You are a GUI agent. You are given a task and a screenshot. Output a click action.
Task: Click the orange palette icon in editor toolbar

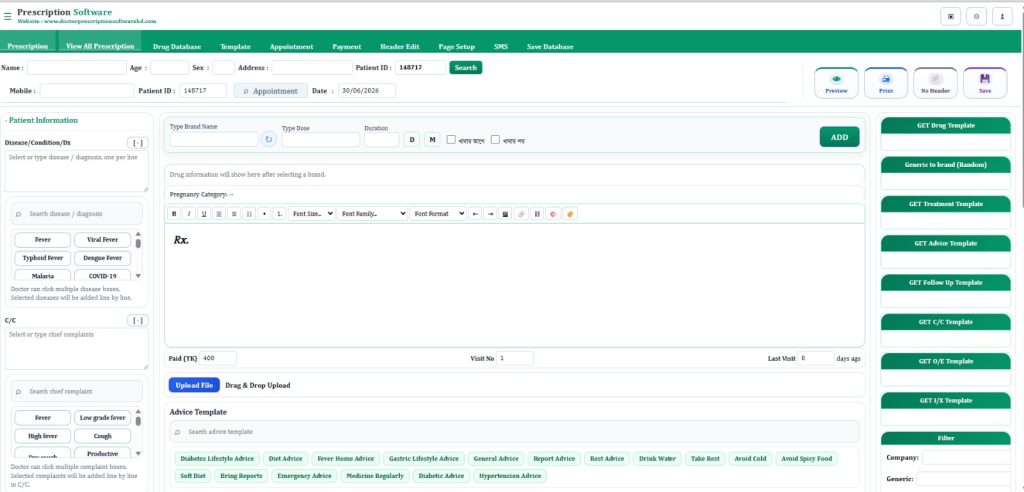(x=569, y=214)
